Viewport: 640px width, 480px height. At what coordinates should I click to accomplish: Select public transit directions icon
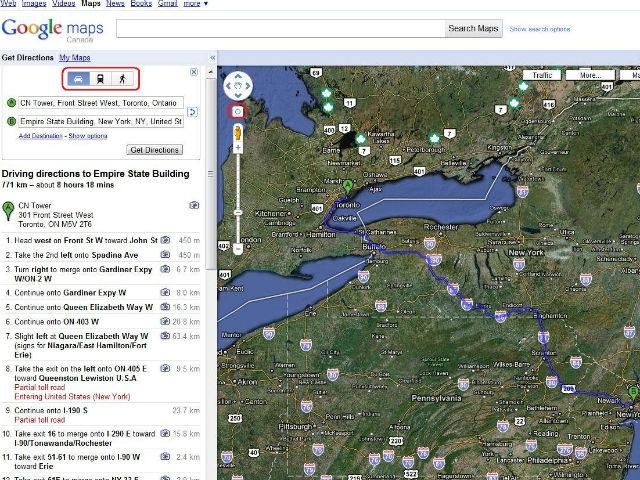[100, 77]
